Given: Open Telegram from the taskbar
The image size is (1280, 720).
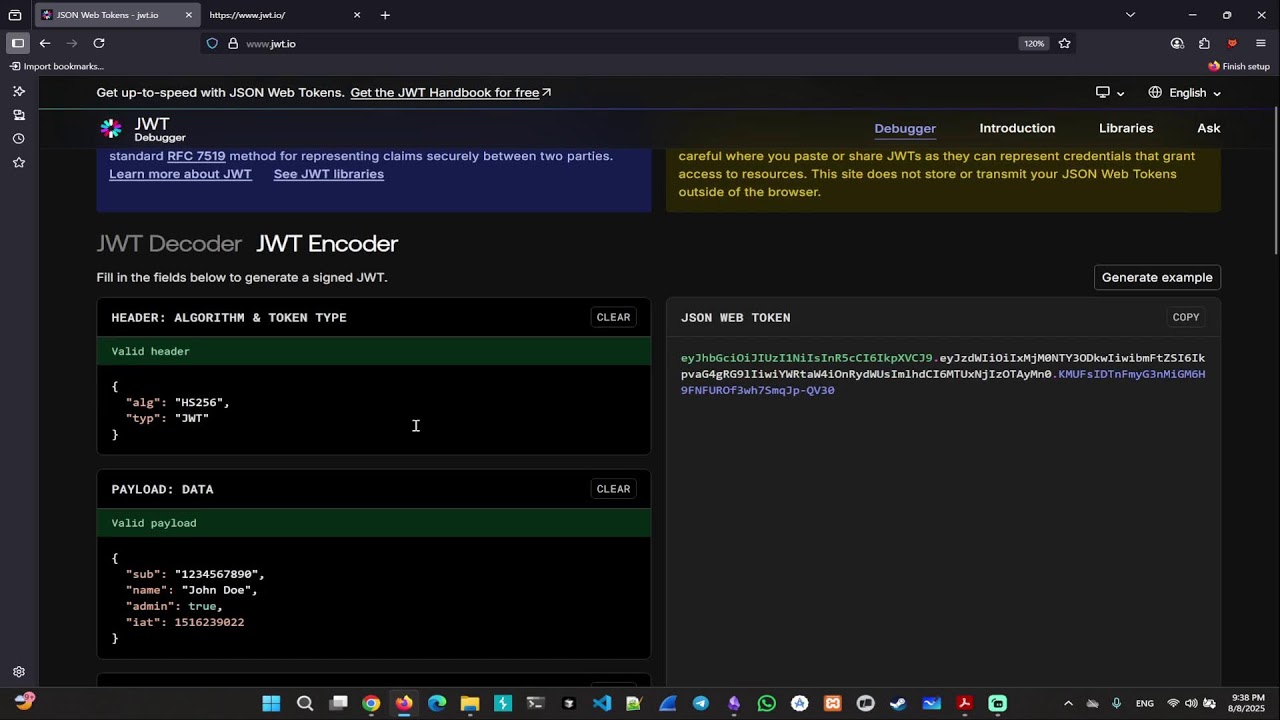Looking at the screenshot, I should pos(701,703).
